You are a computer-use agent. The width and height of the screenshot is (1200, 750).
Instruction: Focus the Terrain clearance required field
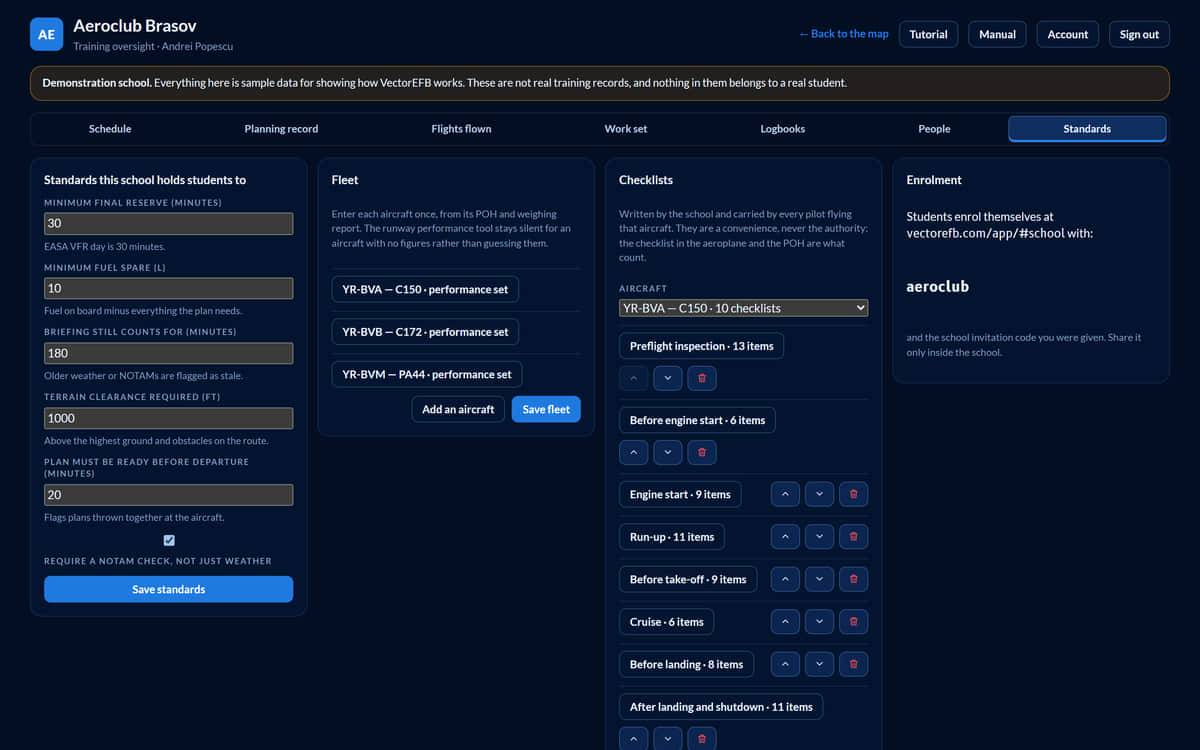pyautogui.click(x=169, y=419)
